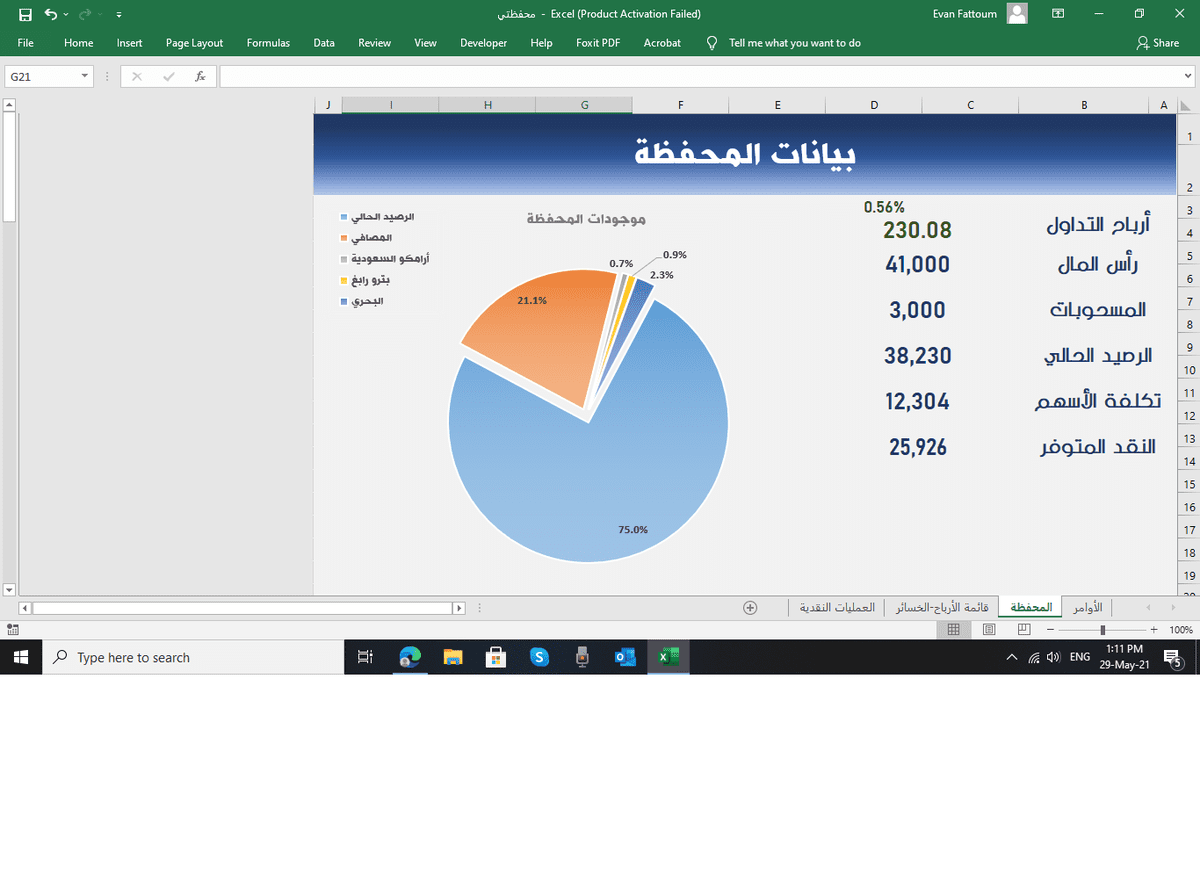Image resolution: width=1200 pixels, height=881 pixels.
Task: Switch to Page Layout view via status bar icon
Action: coord(990,629)
